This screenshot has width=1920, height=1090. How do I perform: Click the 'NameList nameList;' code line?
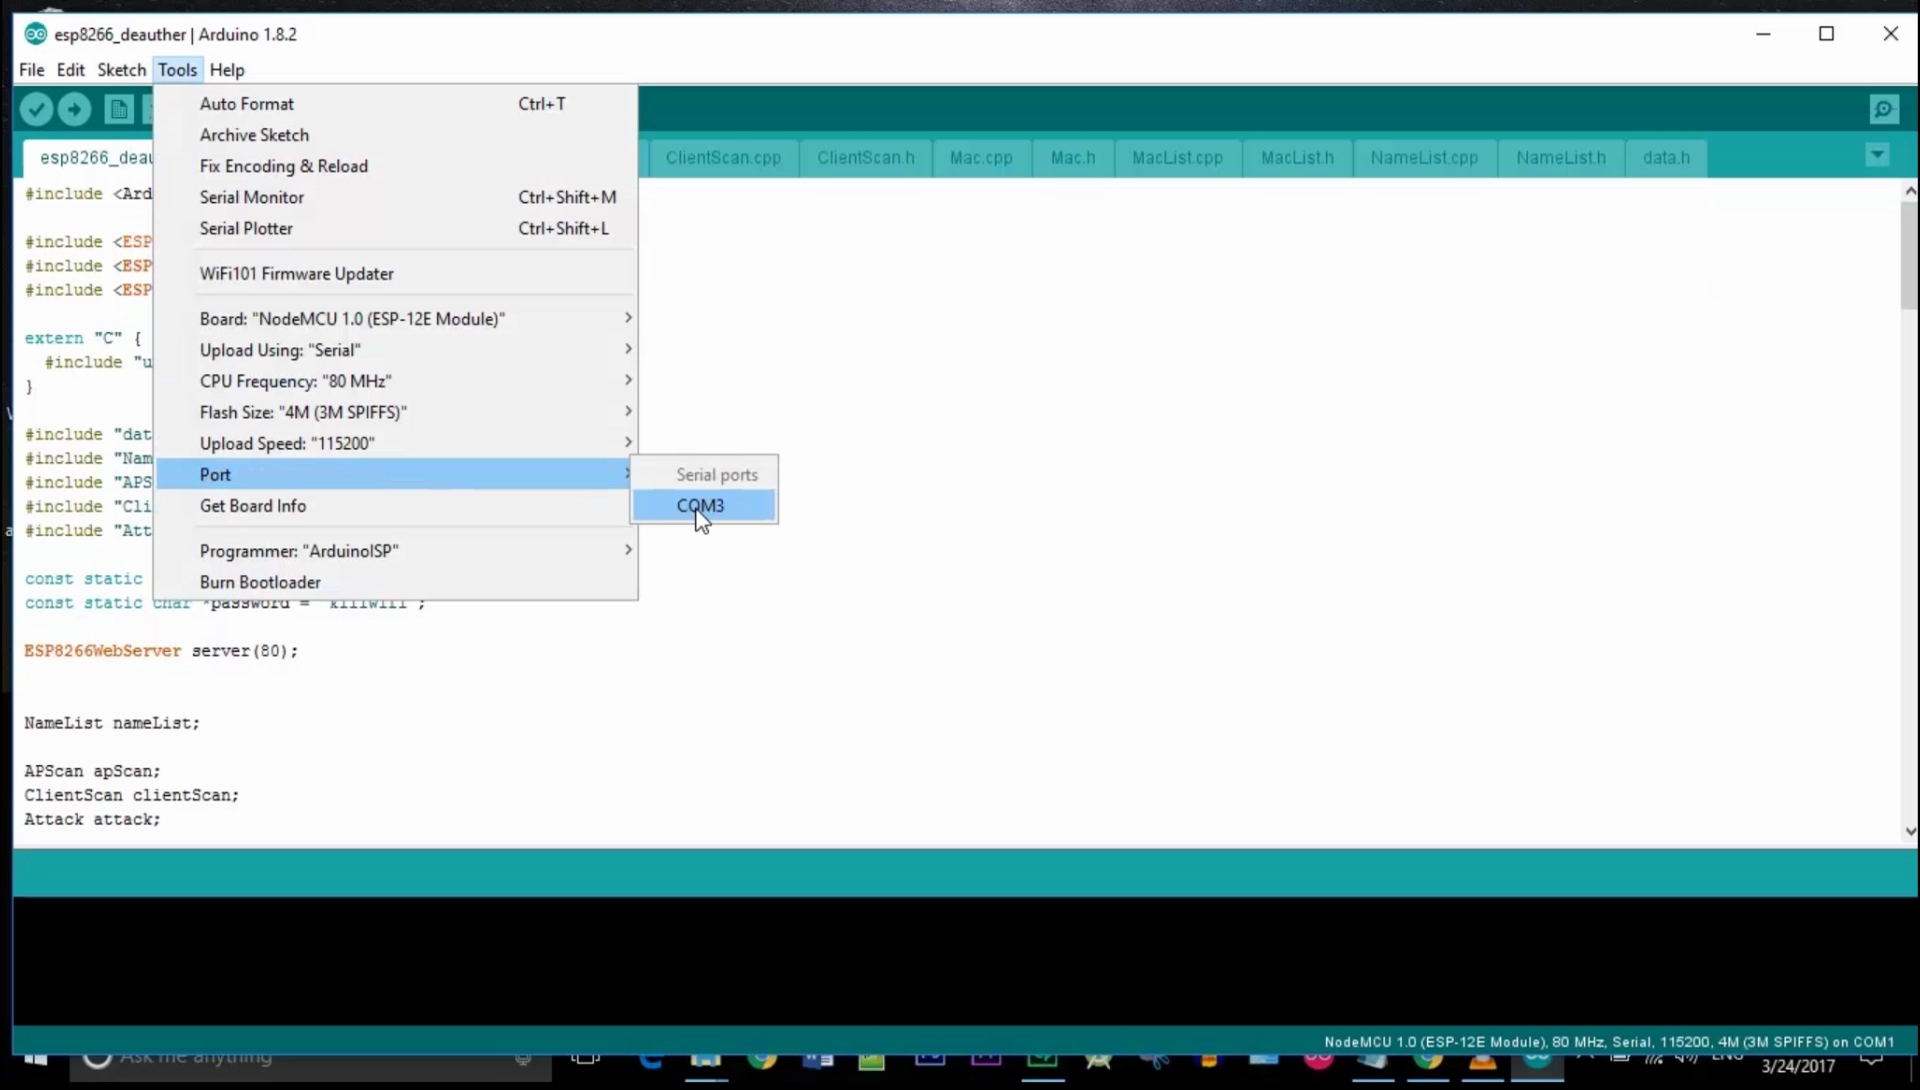pyautogui.click(x=112, y=723)
